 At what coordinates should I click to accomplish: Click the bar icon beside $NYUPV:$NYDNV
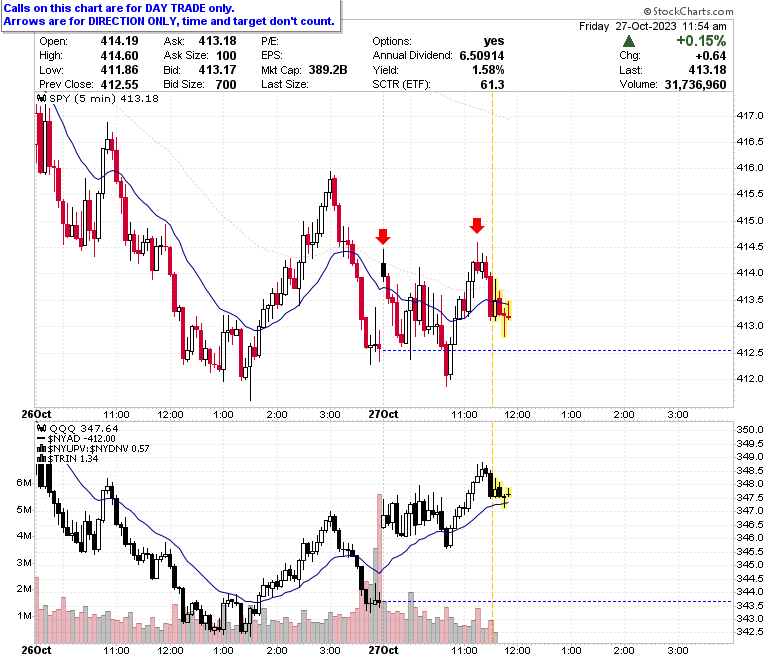tap(42, 449)
